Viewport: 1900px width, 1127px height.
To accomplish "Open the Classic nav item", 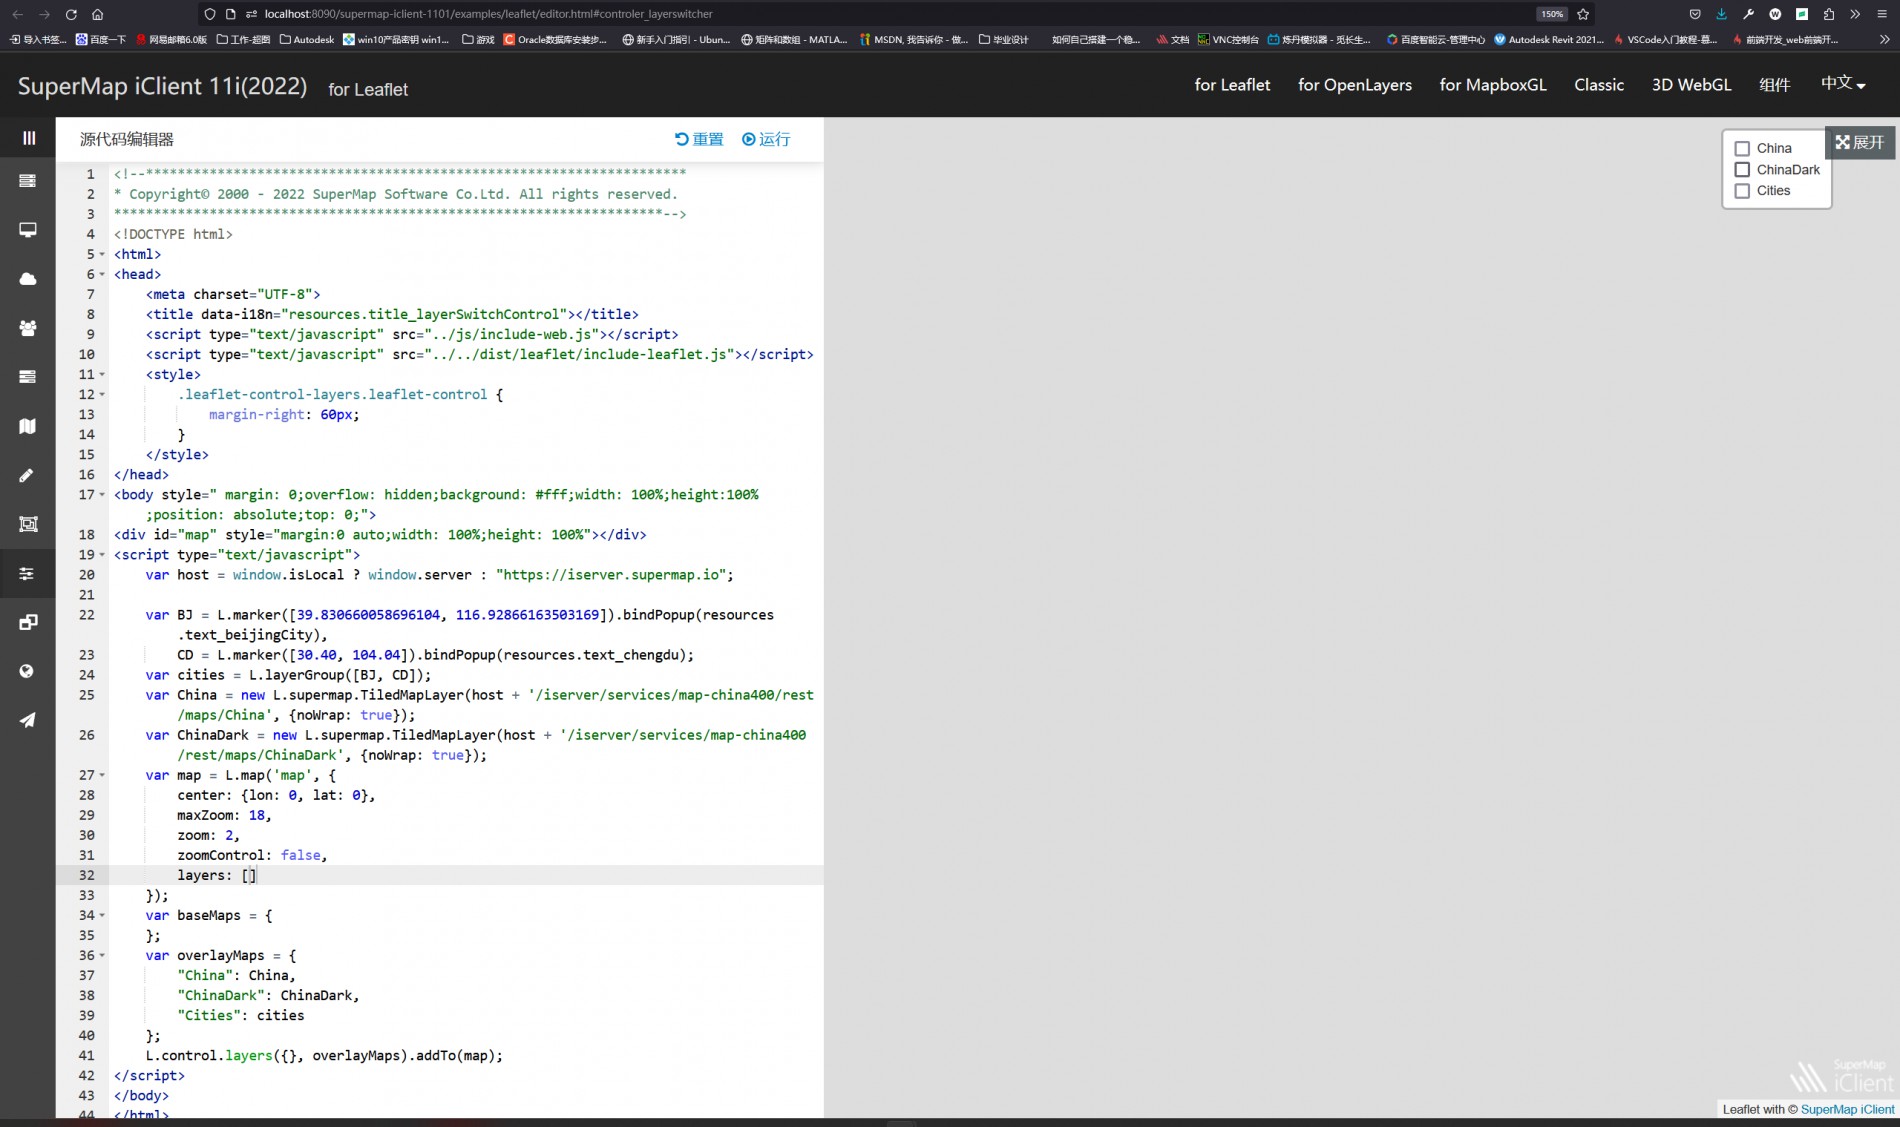I will click(x=1599, y=85).
